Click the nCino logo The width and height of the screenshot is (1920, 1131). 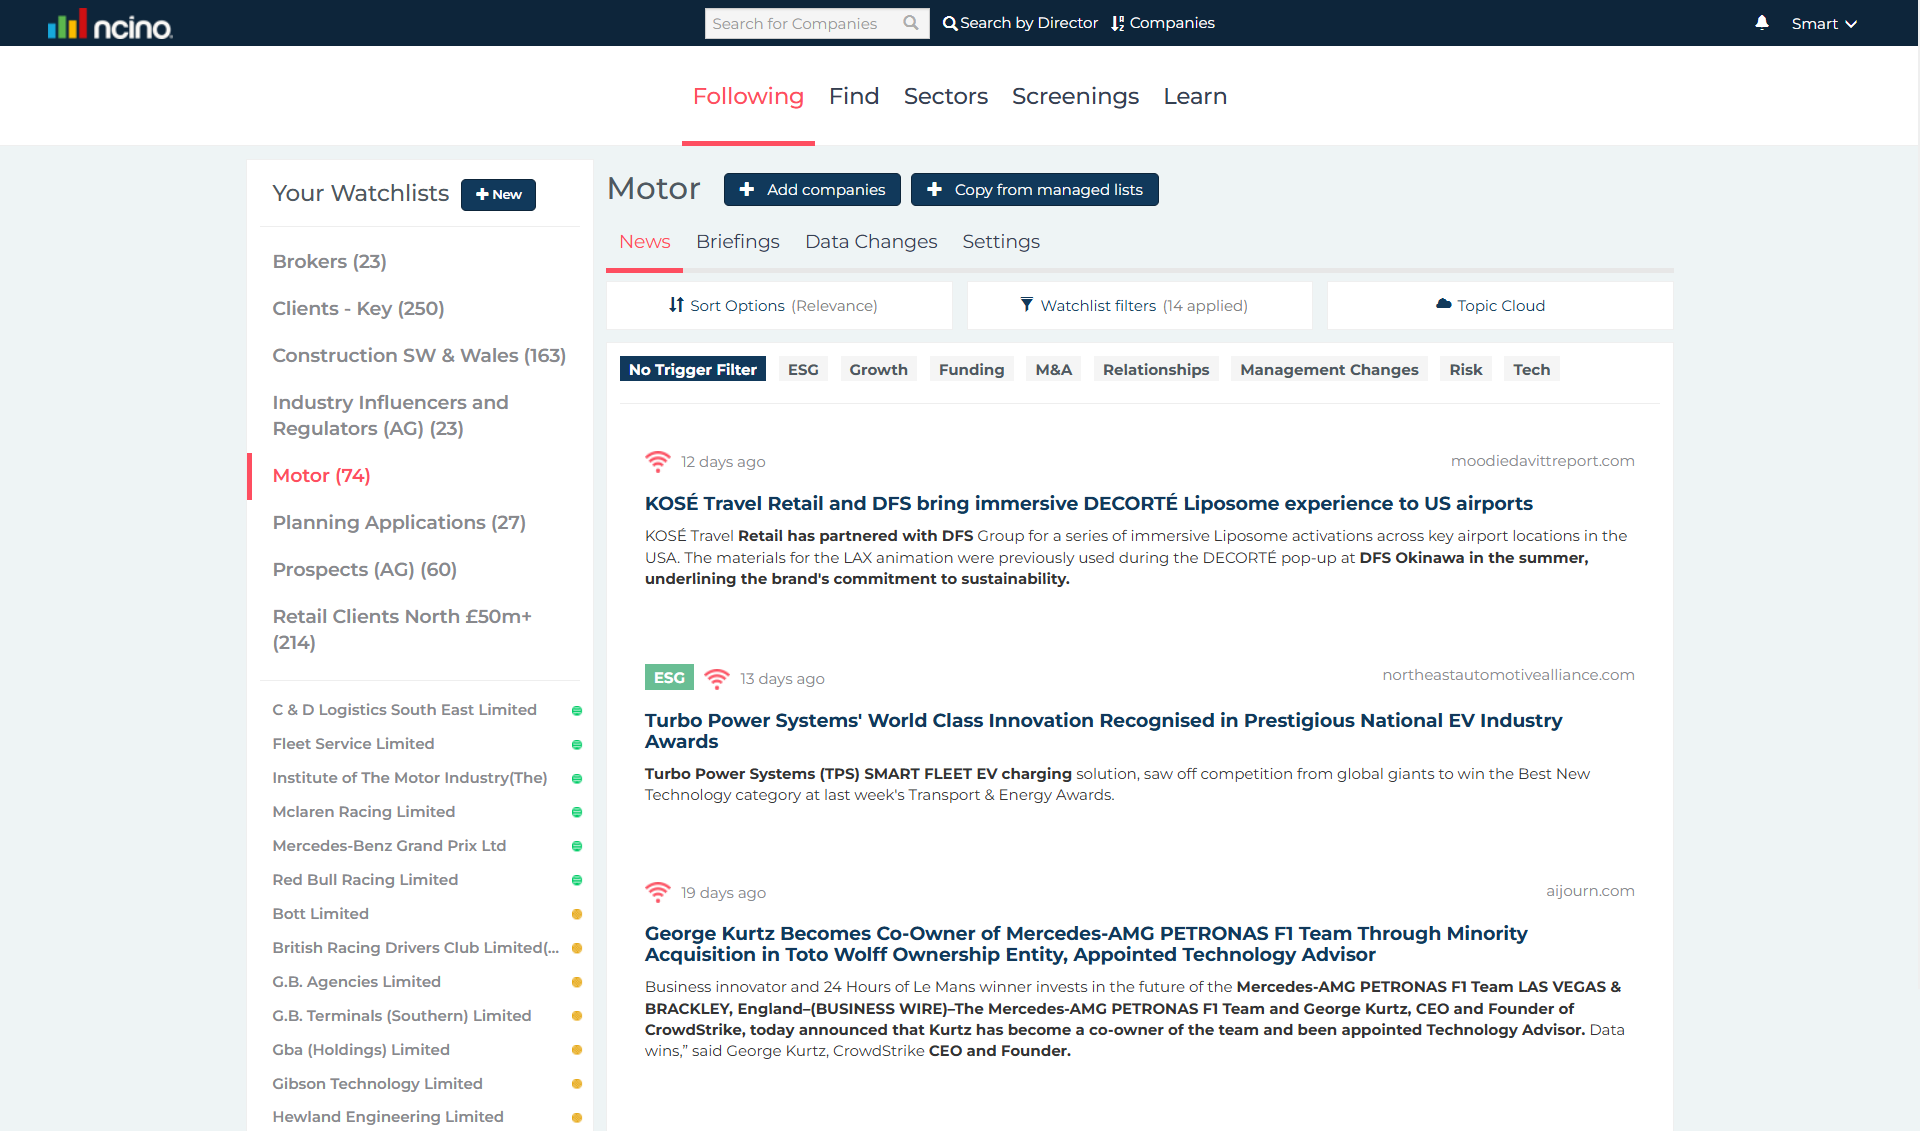tap(110, 25)
